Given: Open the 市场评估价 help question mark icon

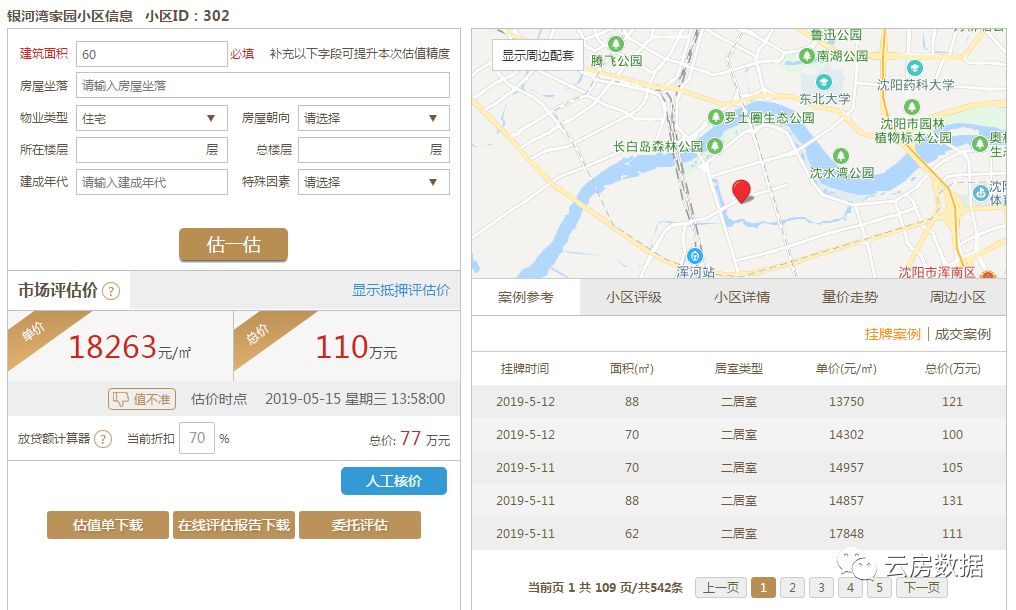Looking at the screenshot, I should (109, 290).
